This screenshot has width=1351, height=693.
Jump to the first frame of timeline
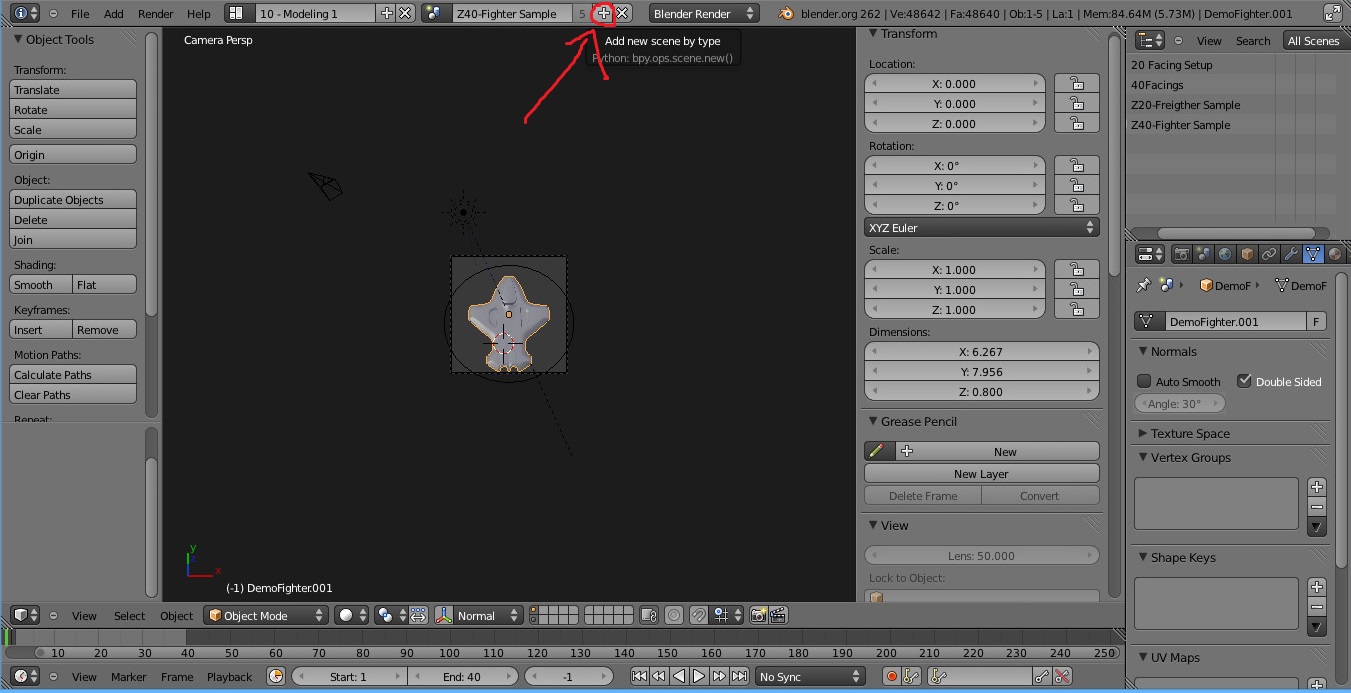(639, 677)
